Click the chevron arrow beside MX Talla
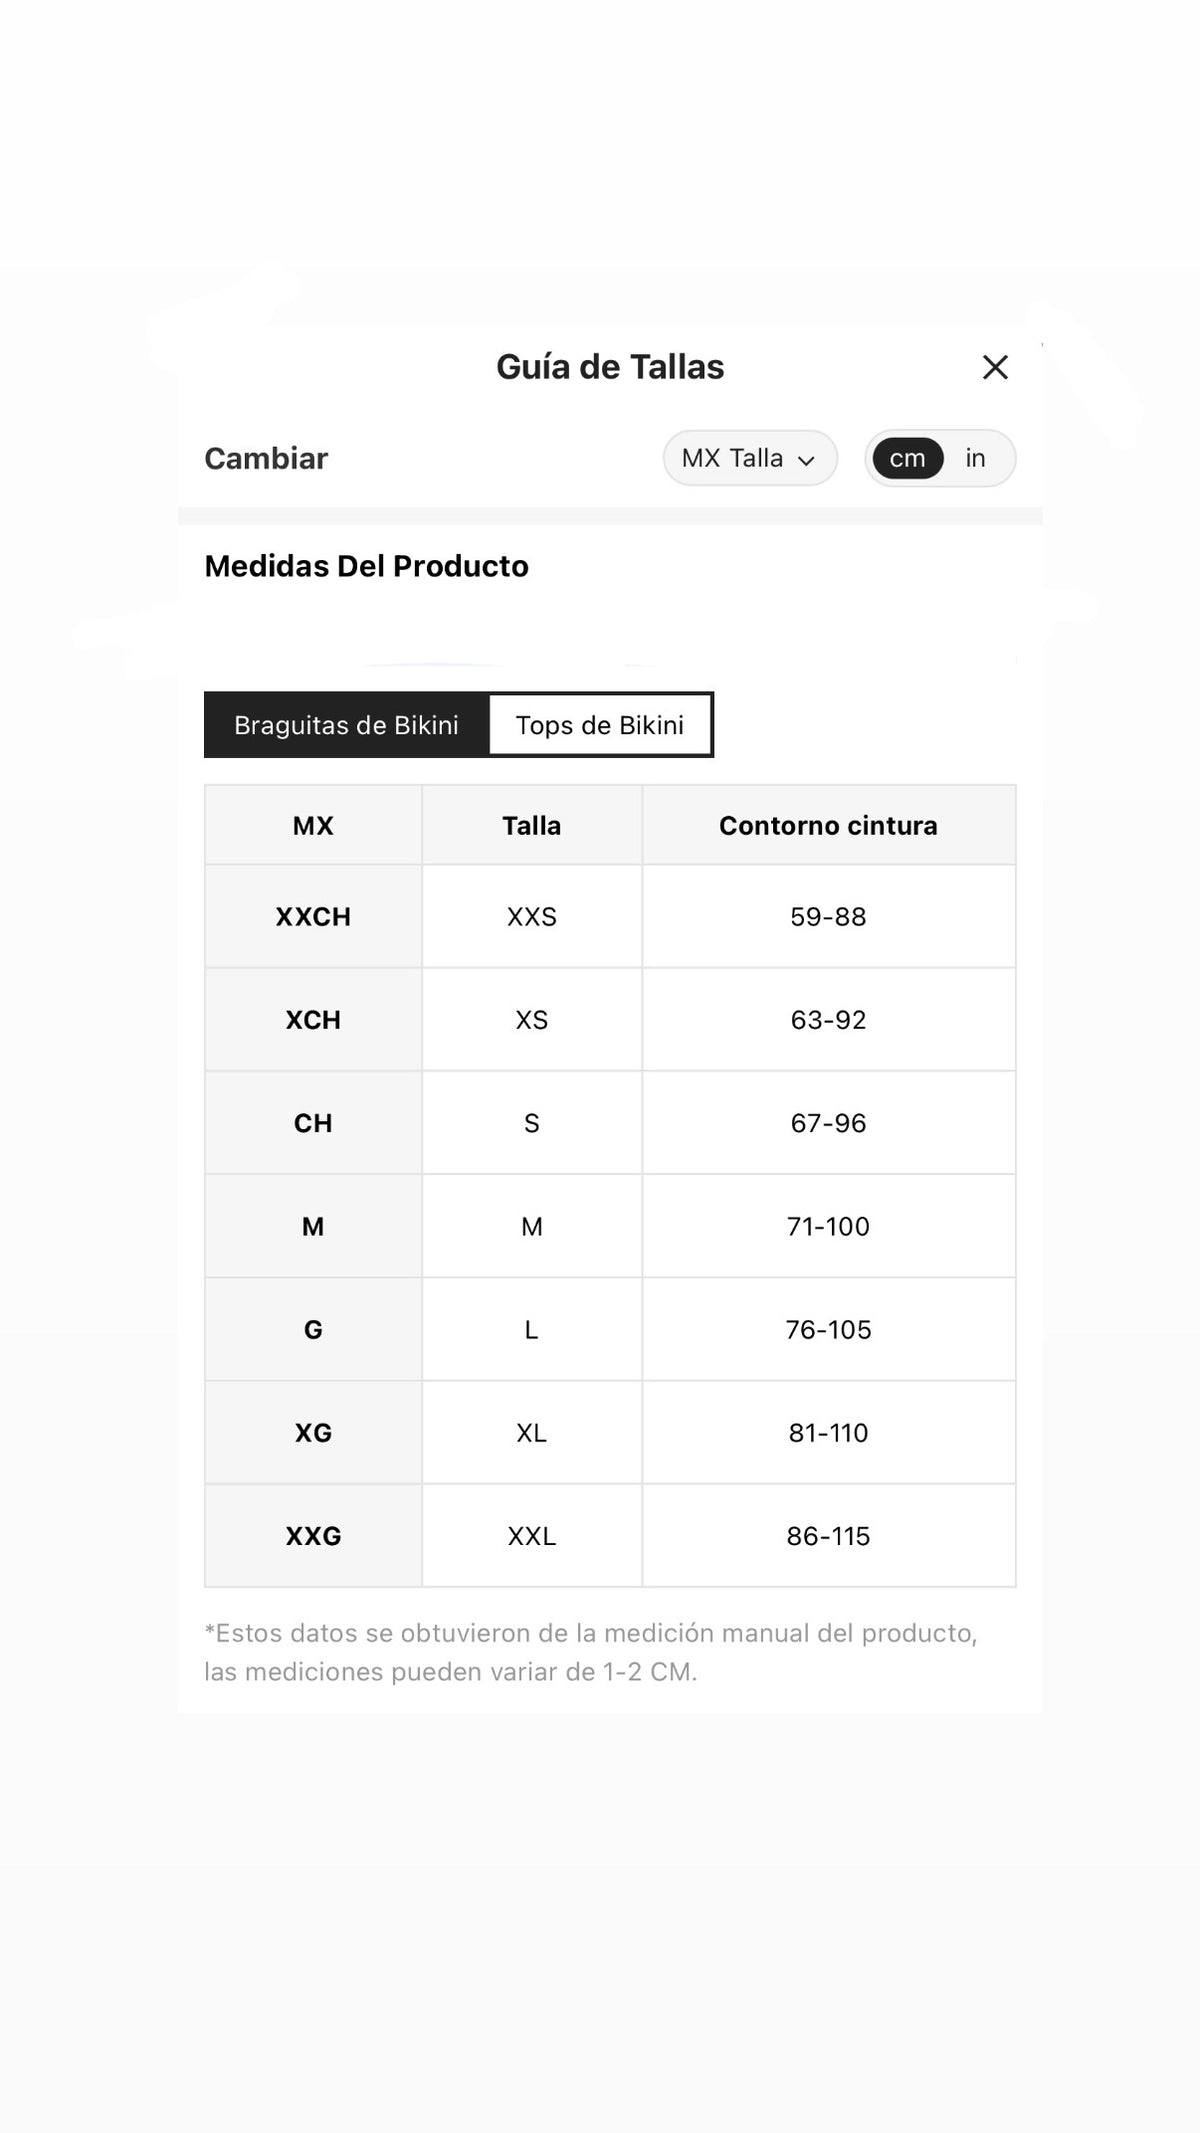Viewport: 1200px width, 2133px height. [x=806, y=460]
